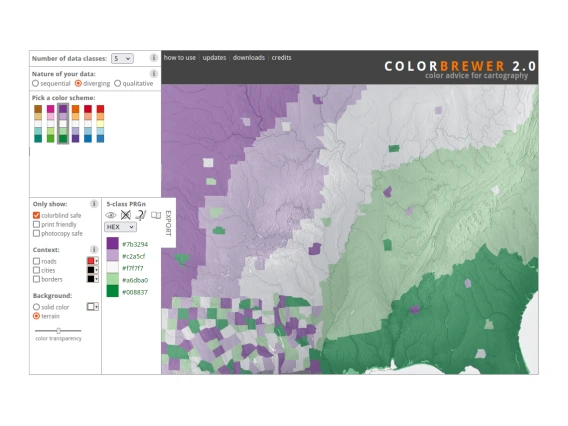Open cities color picker dropdown

(93, 270)
